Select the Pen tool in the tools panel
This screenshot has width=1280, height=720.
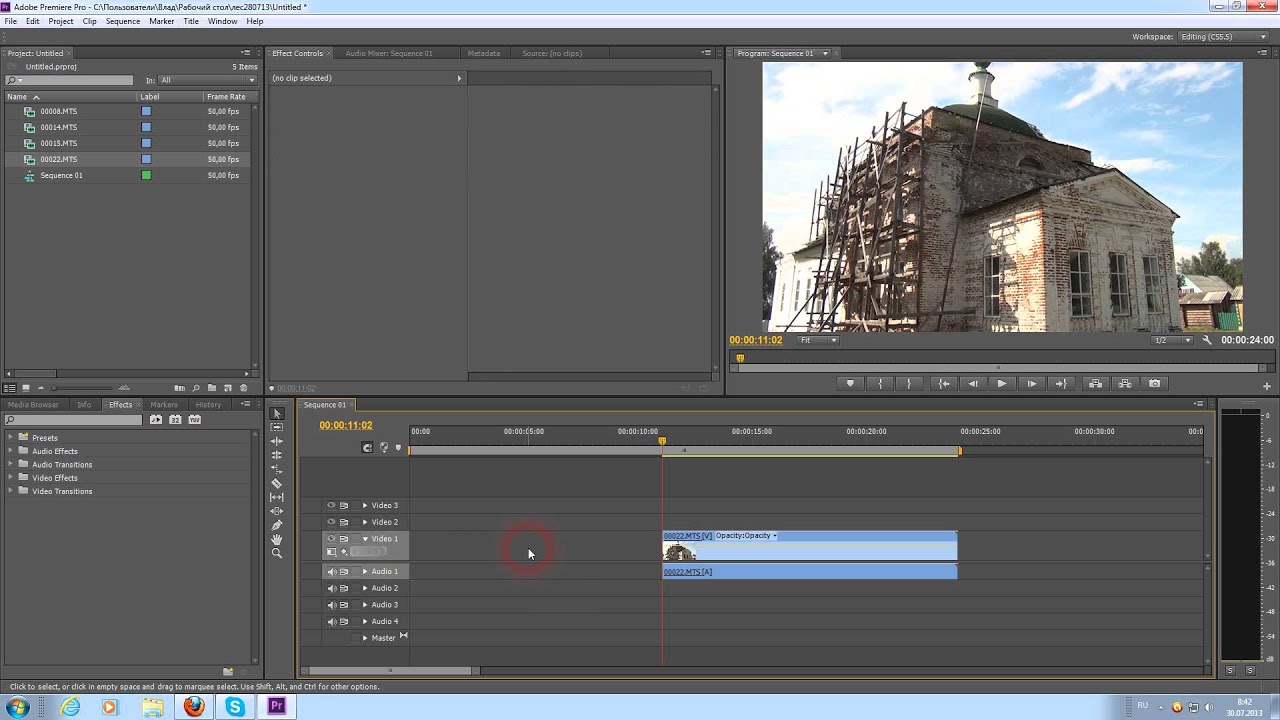[277, 525]
